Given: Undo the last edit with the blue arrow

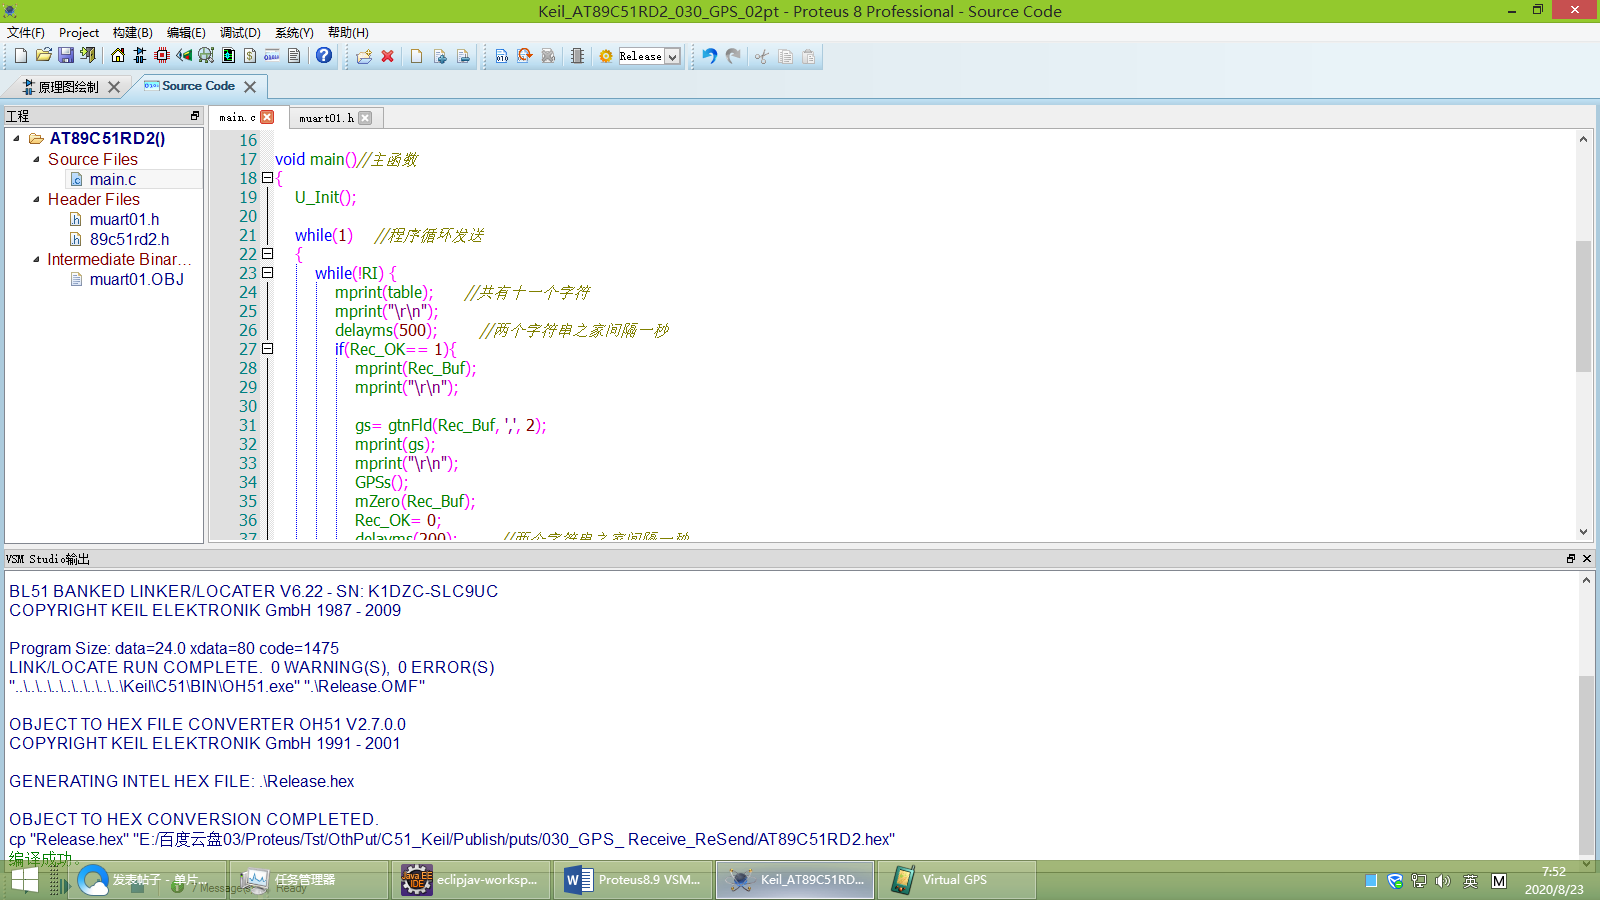Looking at the screenshot, I should pyautogui.click(x=710, y=56).
